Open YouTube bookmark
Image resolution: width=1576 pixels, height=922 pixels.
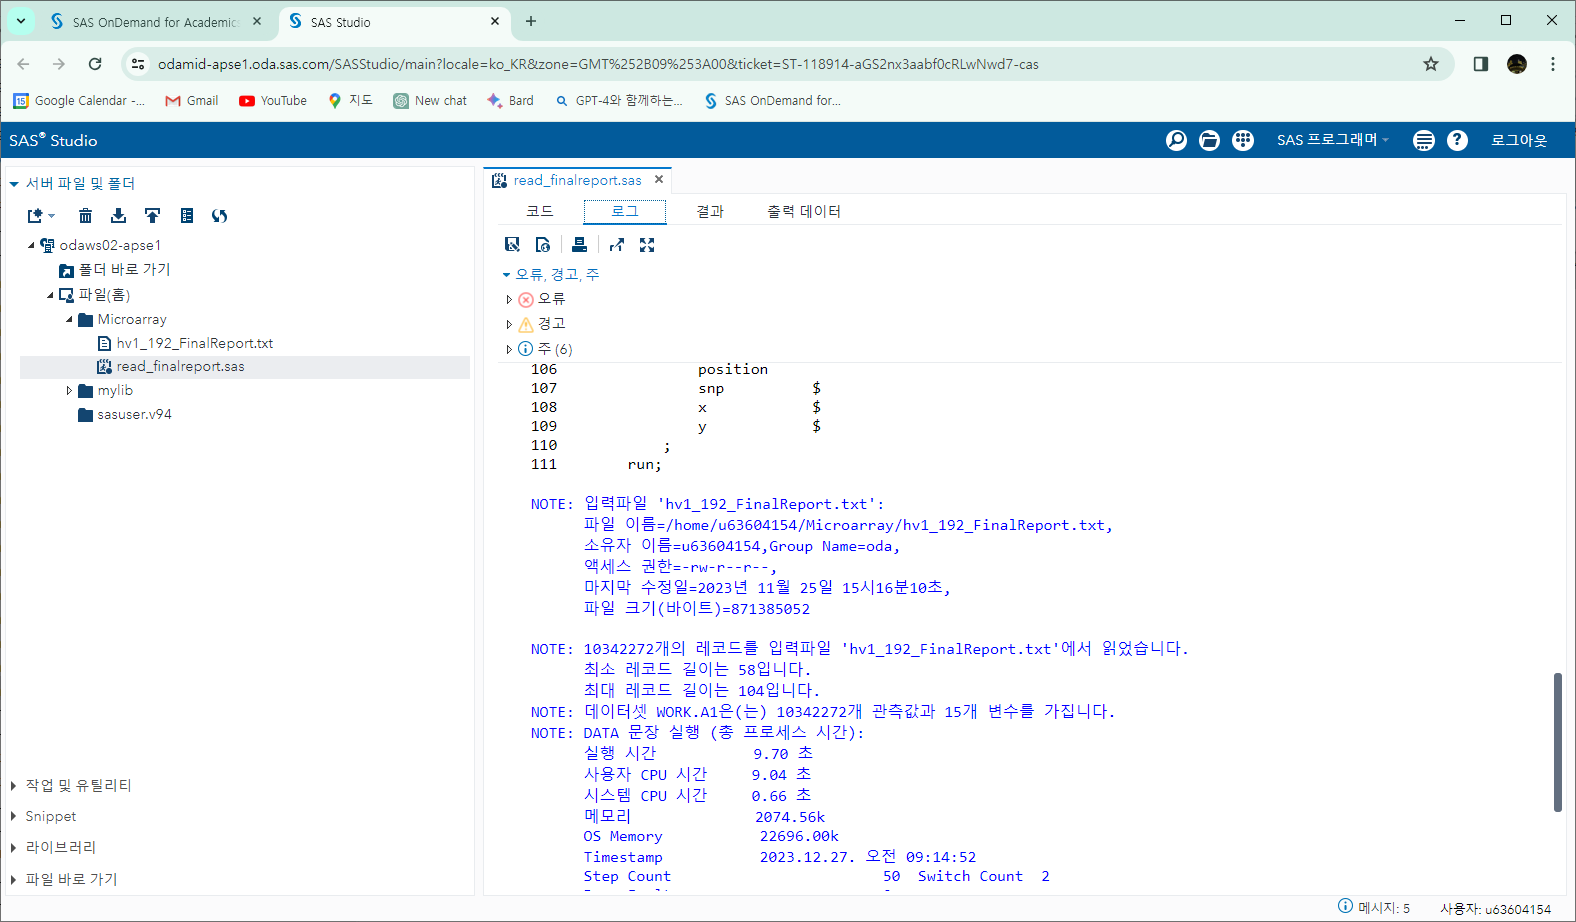click(x=273, y=101)
